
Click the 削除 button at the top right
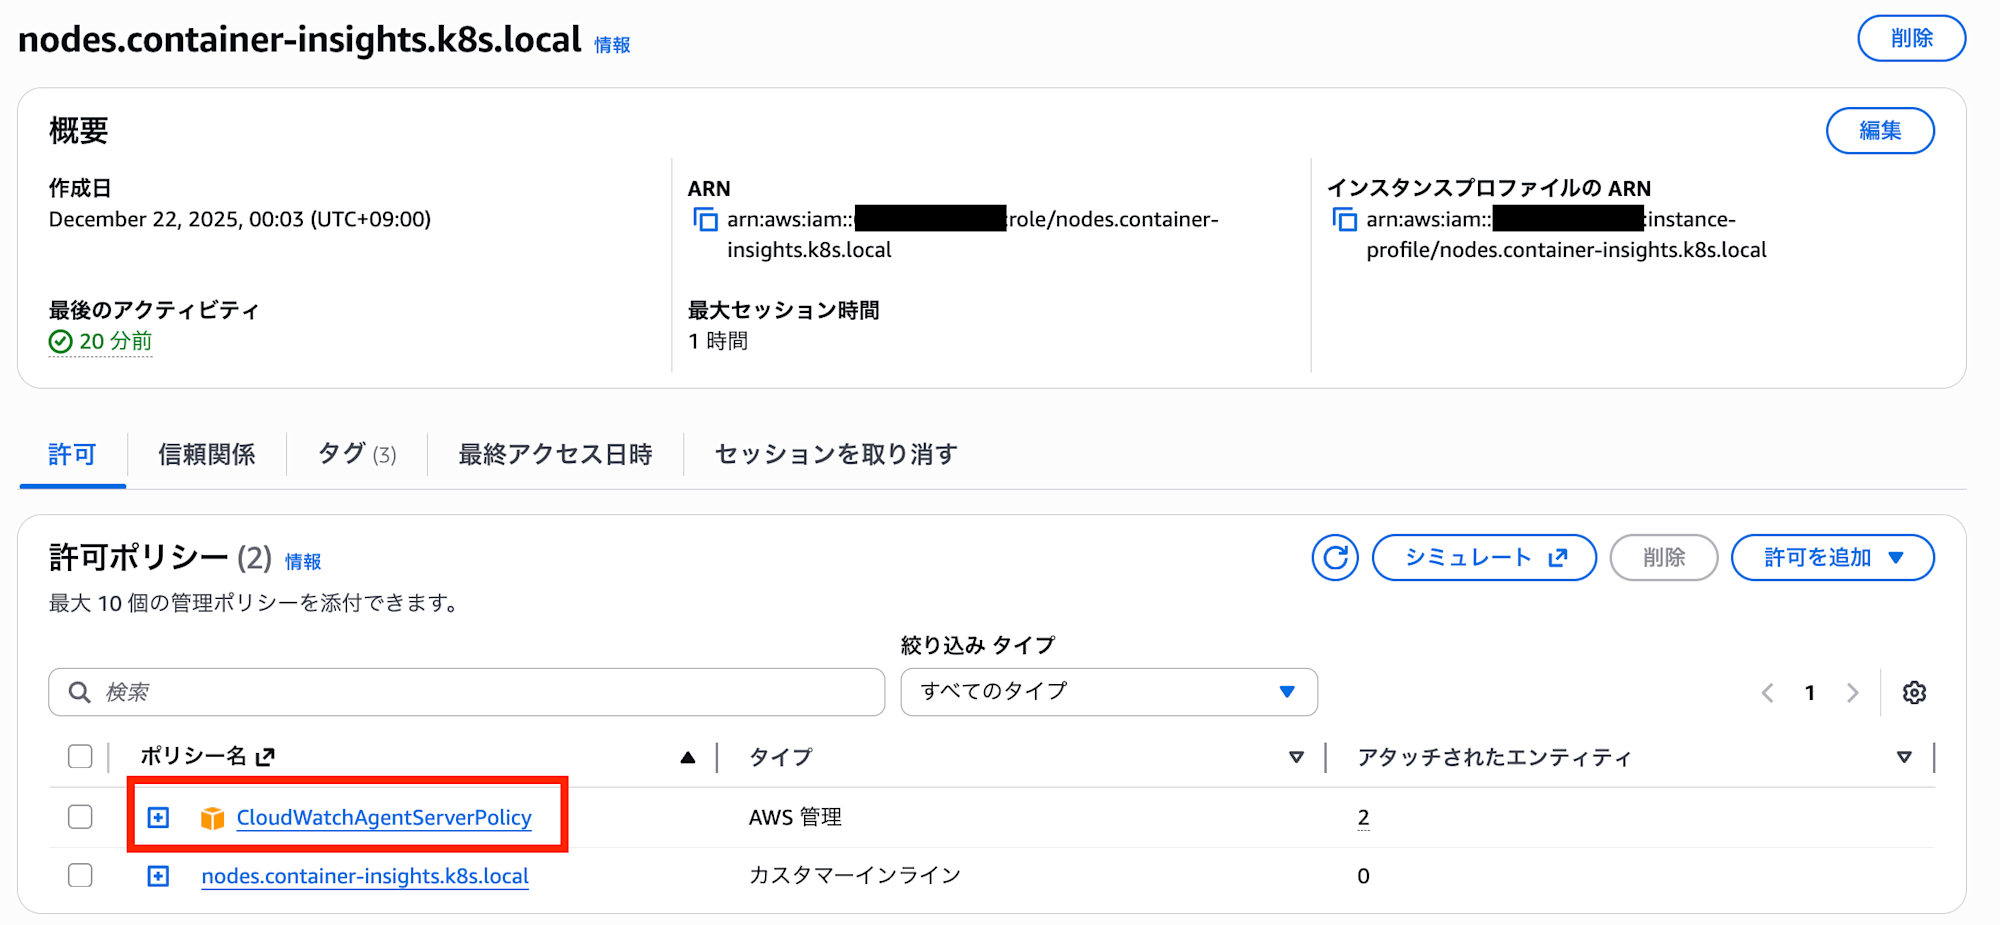pos(1911,38)
